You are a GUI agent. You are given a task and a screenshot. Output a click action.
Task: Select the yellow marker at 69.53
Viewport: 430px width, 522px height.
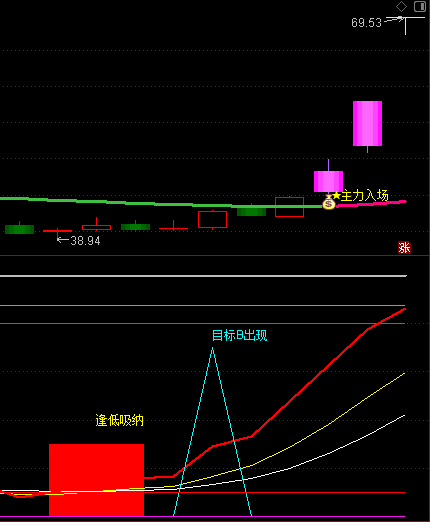[x=406, y=26]
